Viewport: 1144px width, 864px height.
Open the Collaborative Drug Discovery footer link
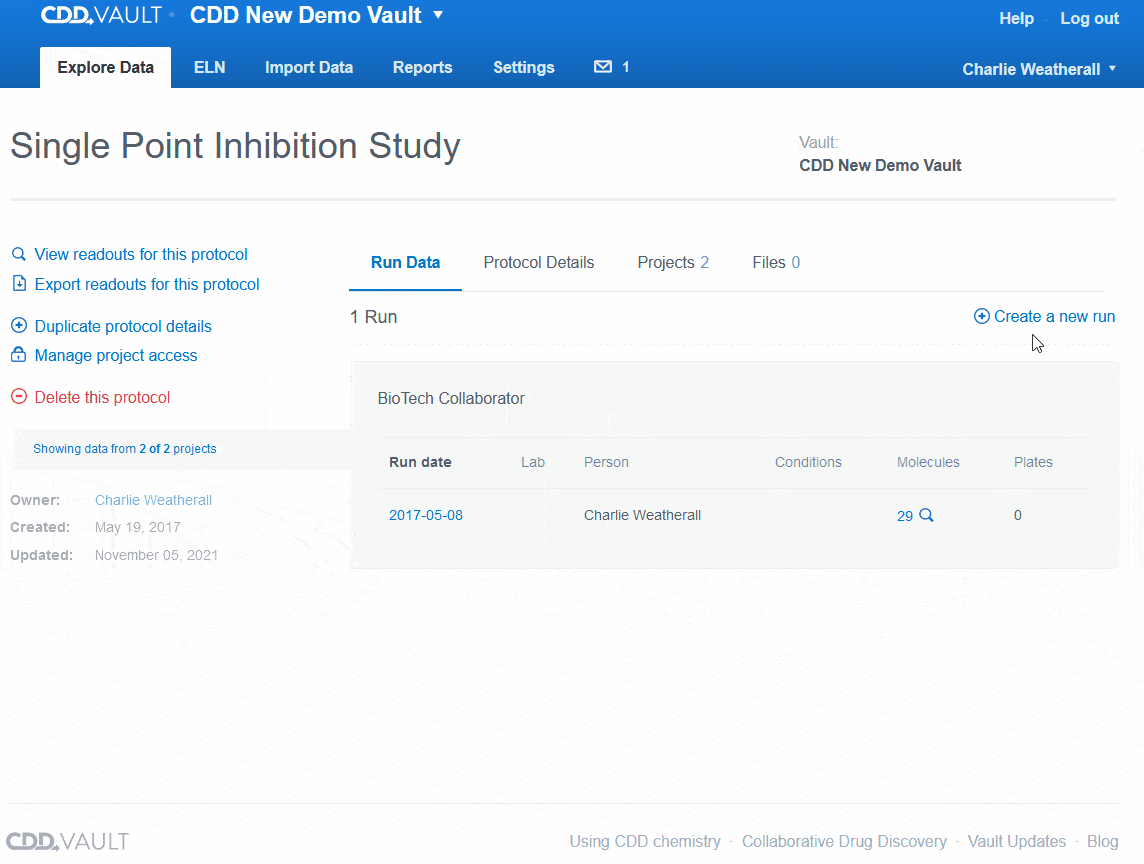point(844,841)
